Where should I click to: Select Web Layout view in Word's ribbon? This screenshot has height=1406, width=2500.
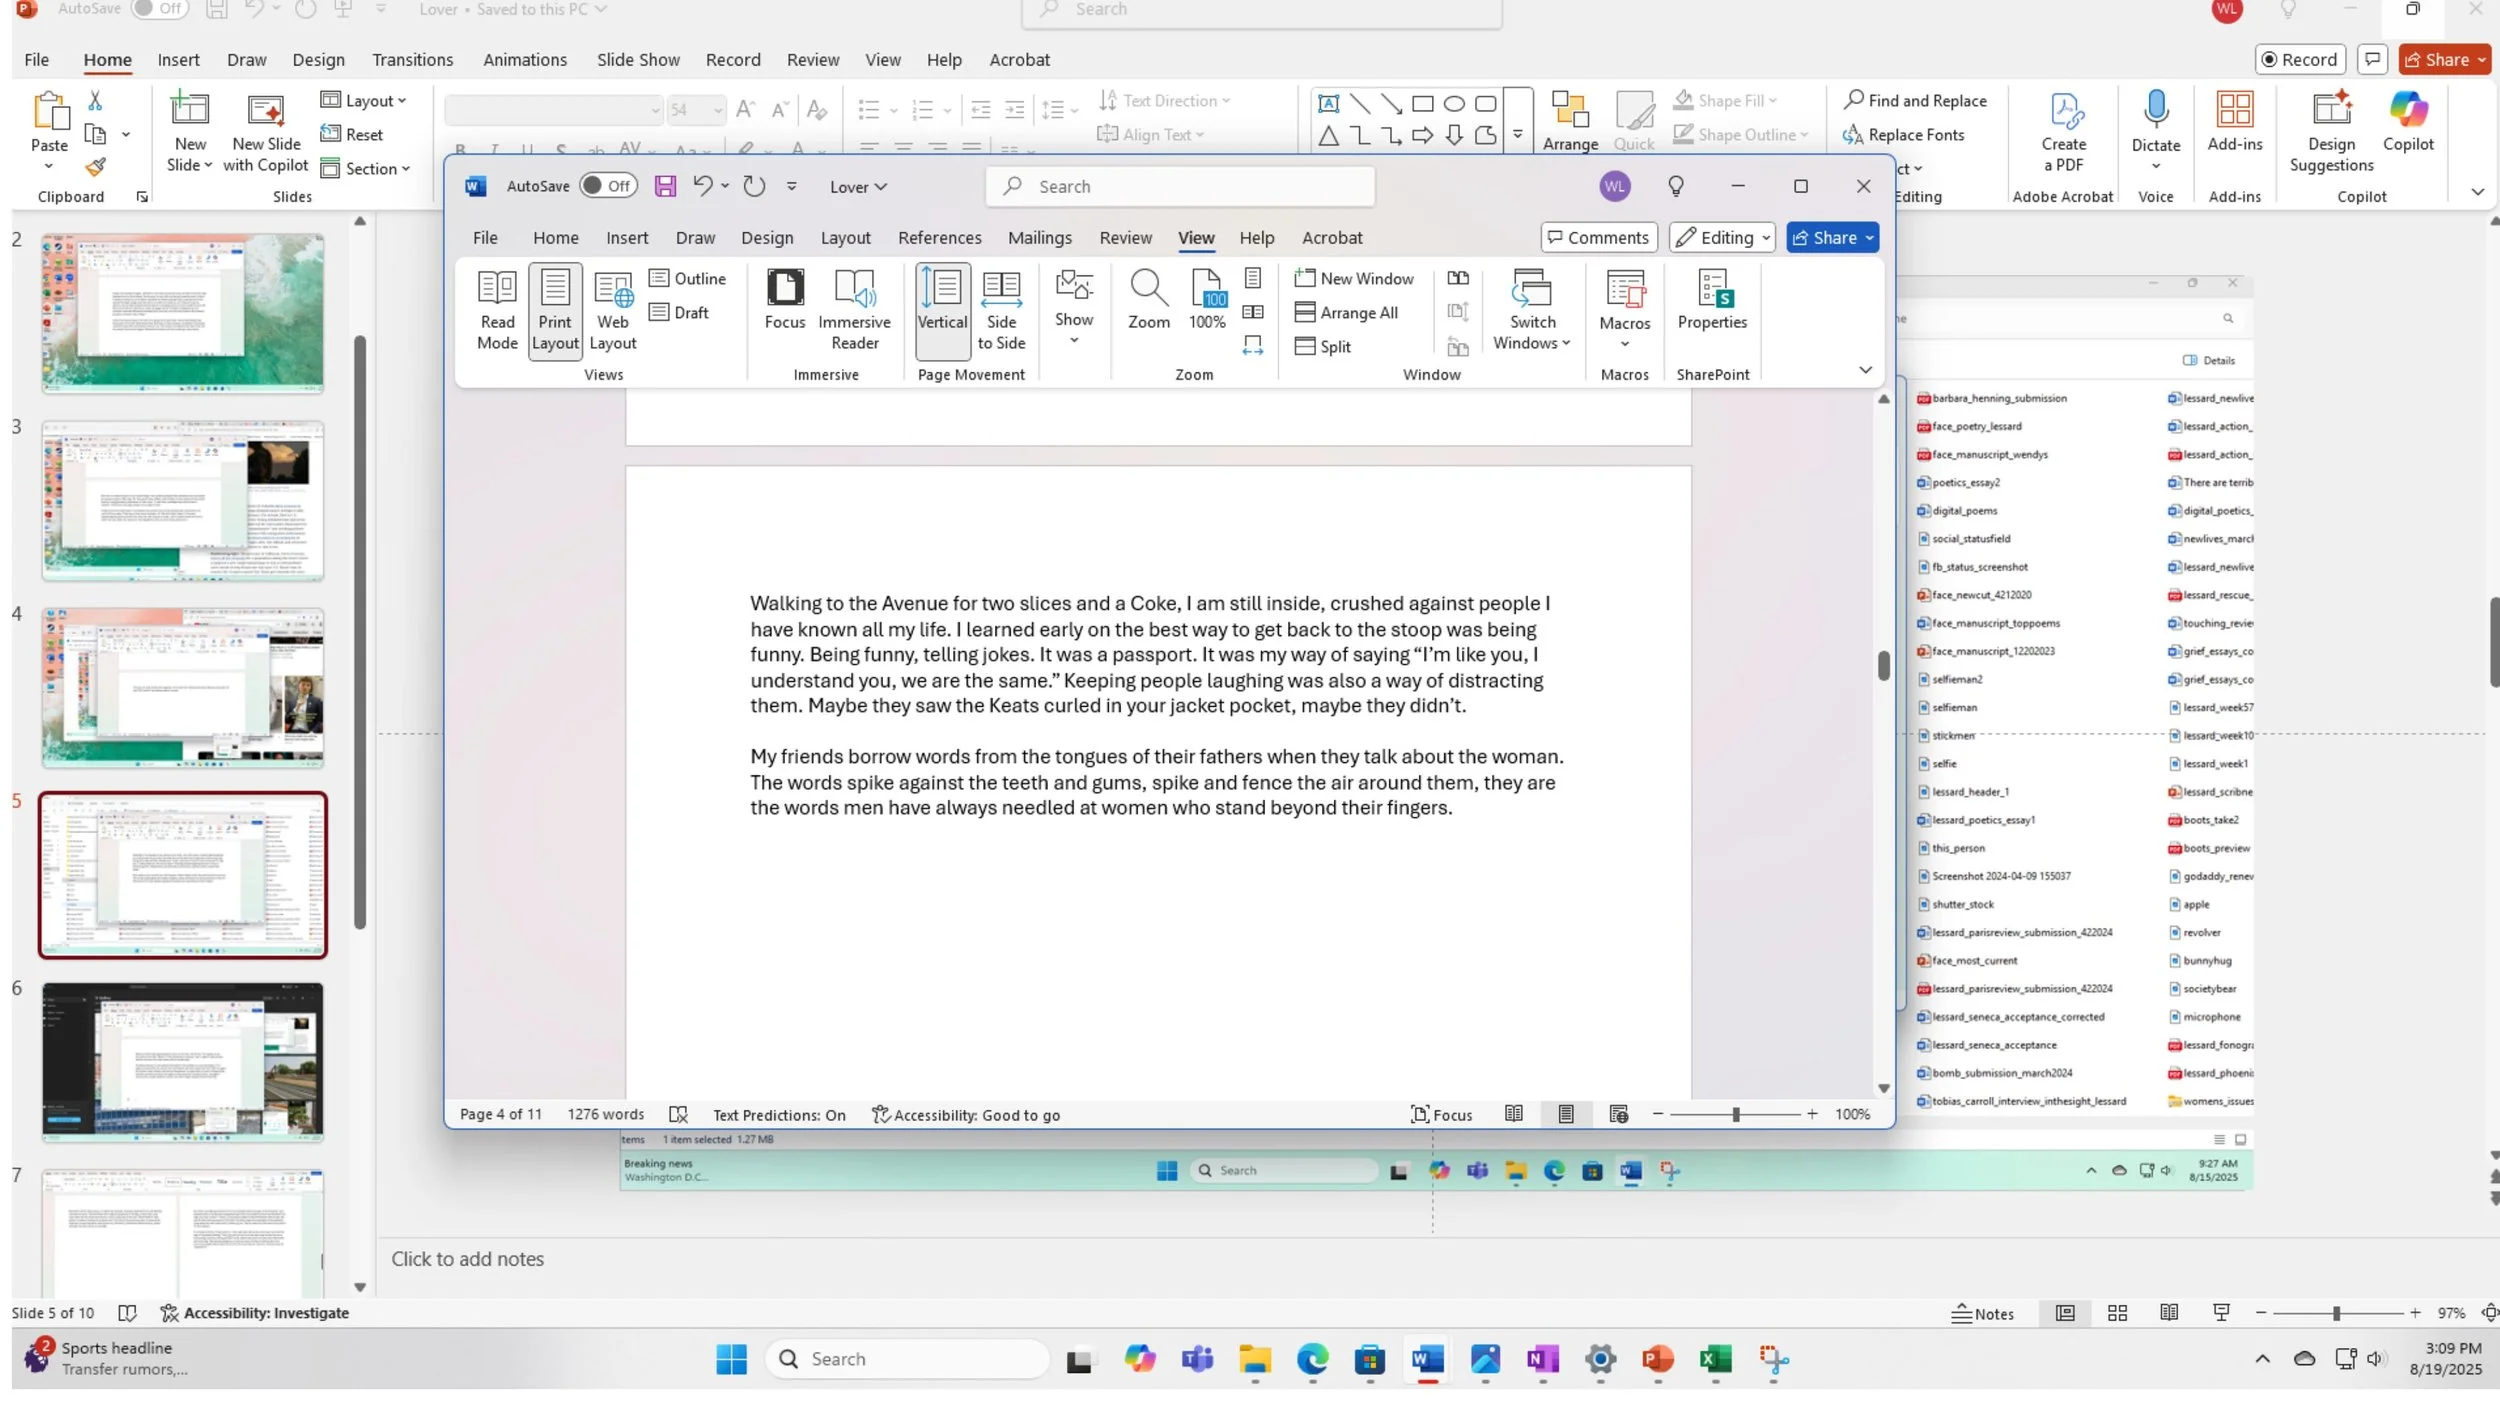click(x=613, y=311)
